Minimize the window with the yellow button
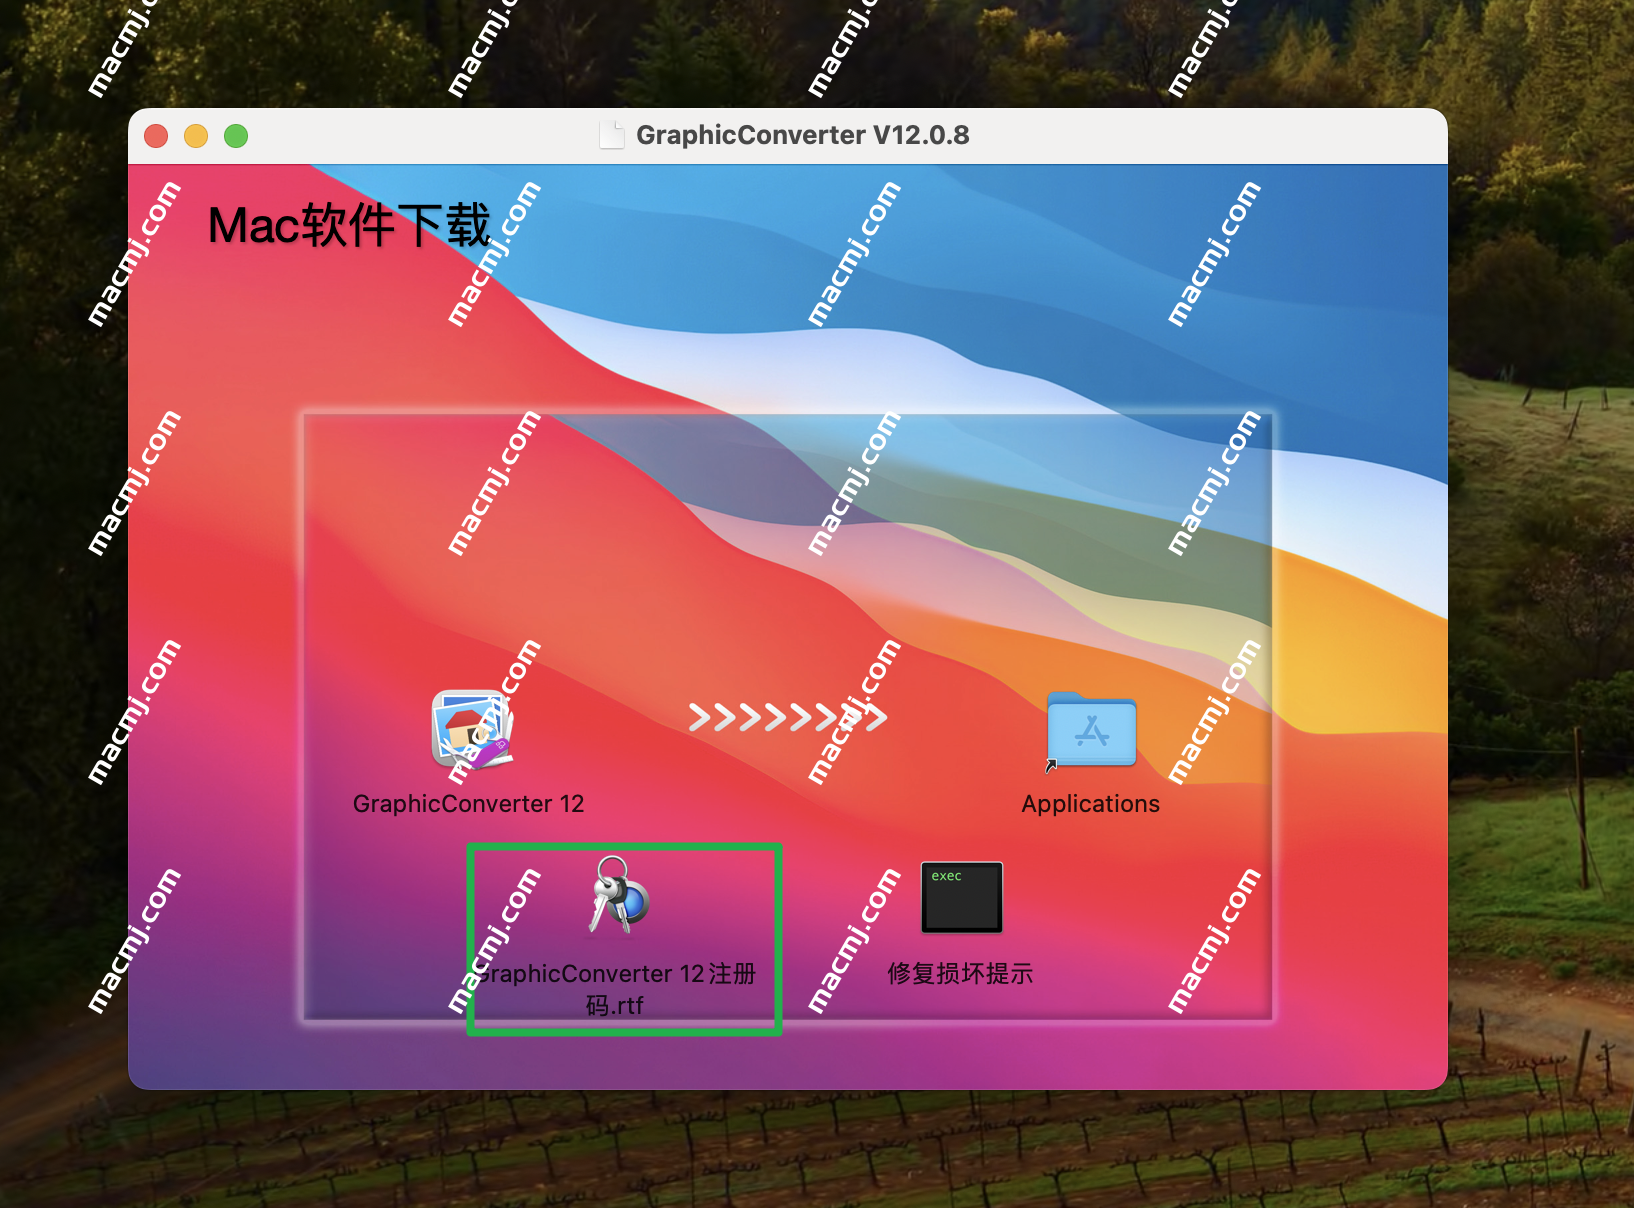This screenshot has height=1208, width=1634. coord(196,136)
